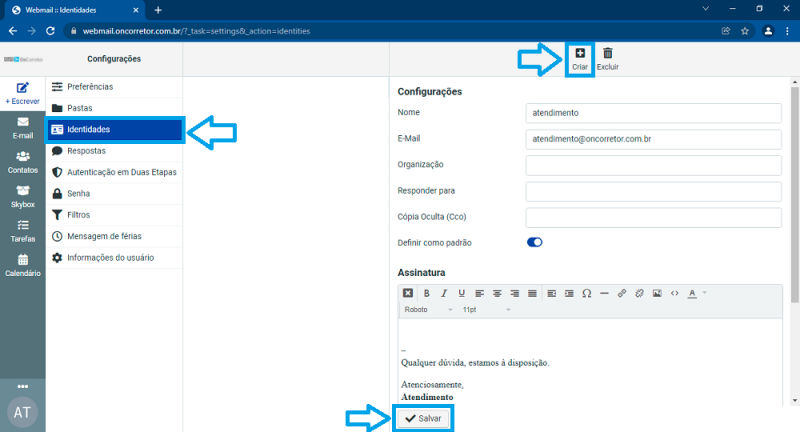This screenshot has width=800, height=432.
Task: Select Identidades in the settings menu
Action: click(x=115, y=129)
